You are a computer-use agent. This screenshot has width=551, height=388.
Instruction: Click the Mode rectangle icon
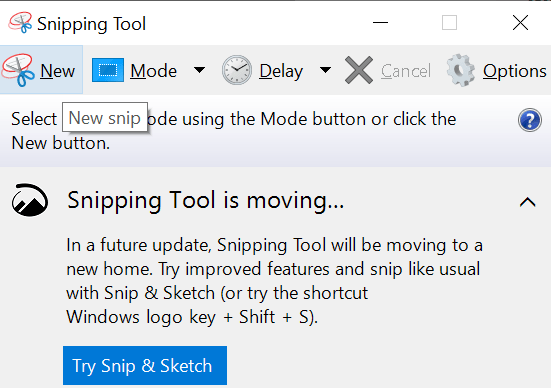click(108, 70)
